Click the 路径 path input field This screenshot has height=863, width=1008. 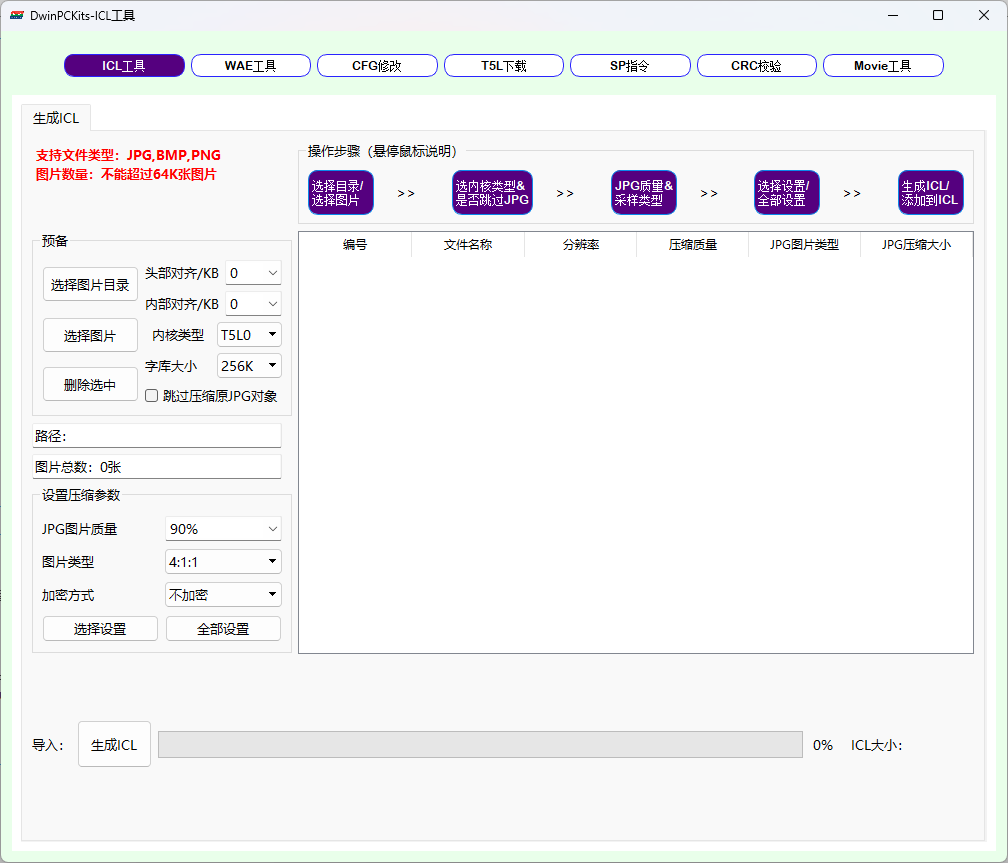click(157, 436)
